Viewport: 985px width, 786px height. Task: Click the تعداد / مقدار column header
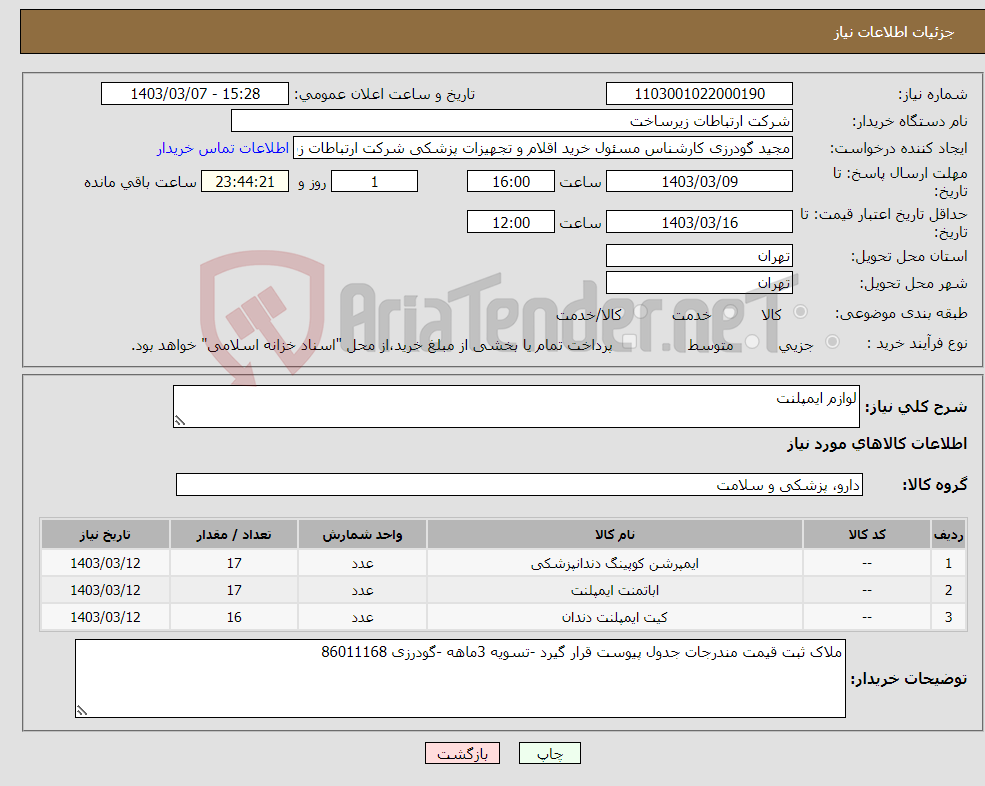tap(234, 534)
